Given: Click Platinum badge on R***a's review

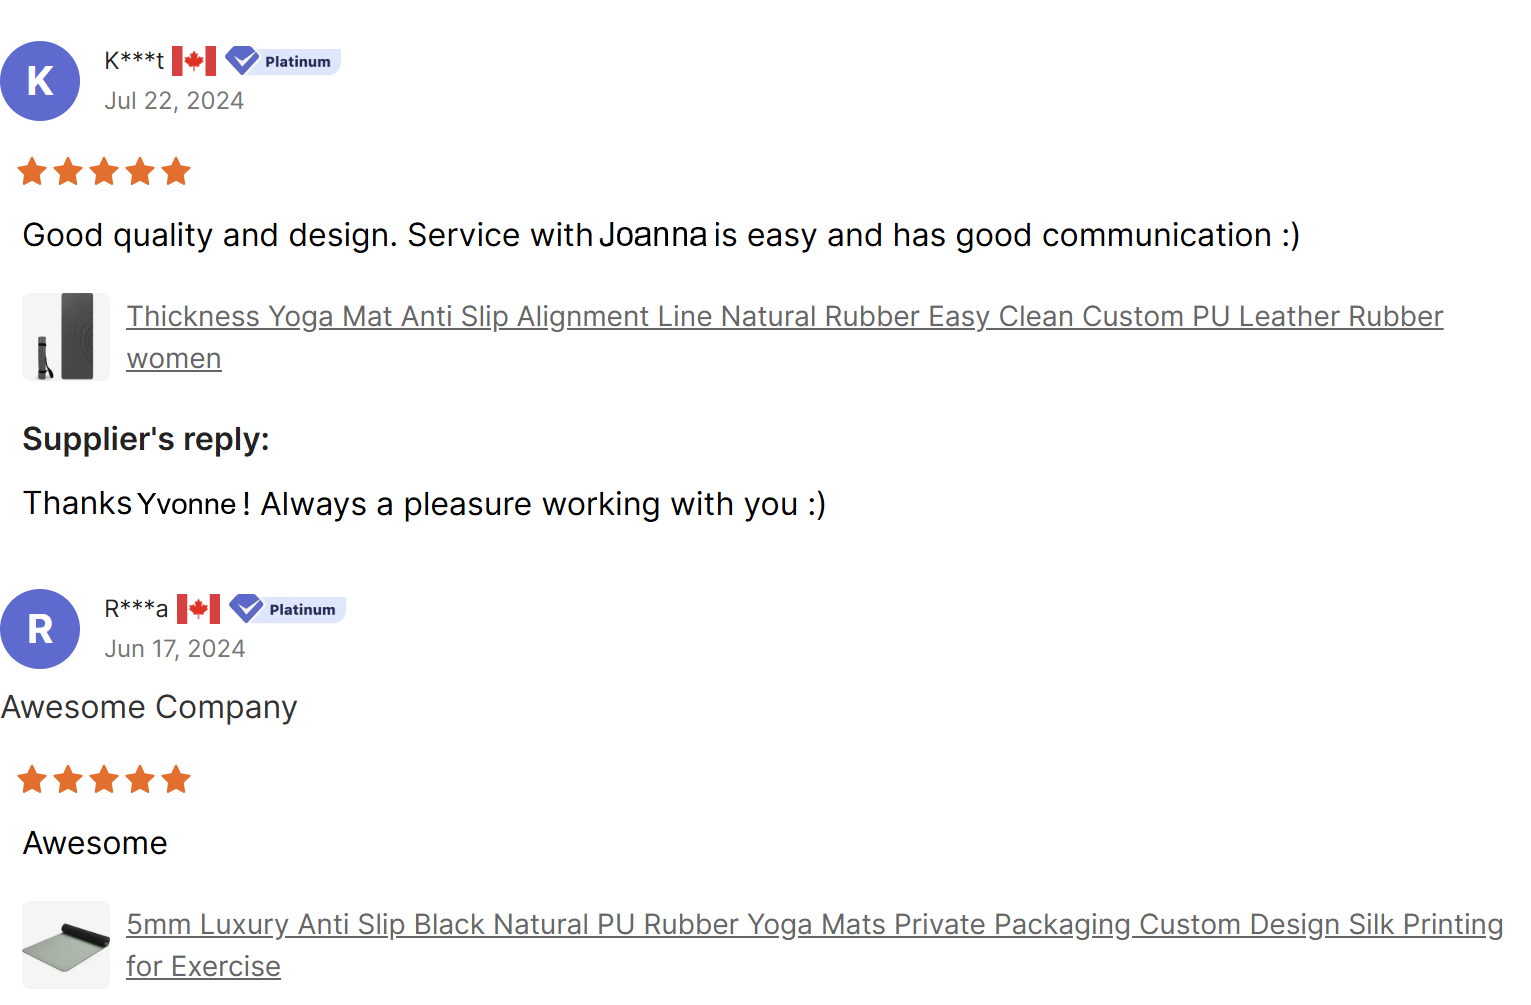Looking at the screenshot, I should [x=287, y=609].
